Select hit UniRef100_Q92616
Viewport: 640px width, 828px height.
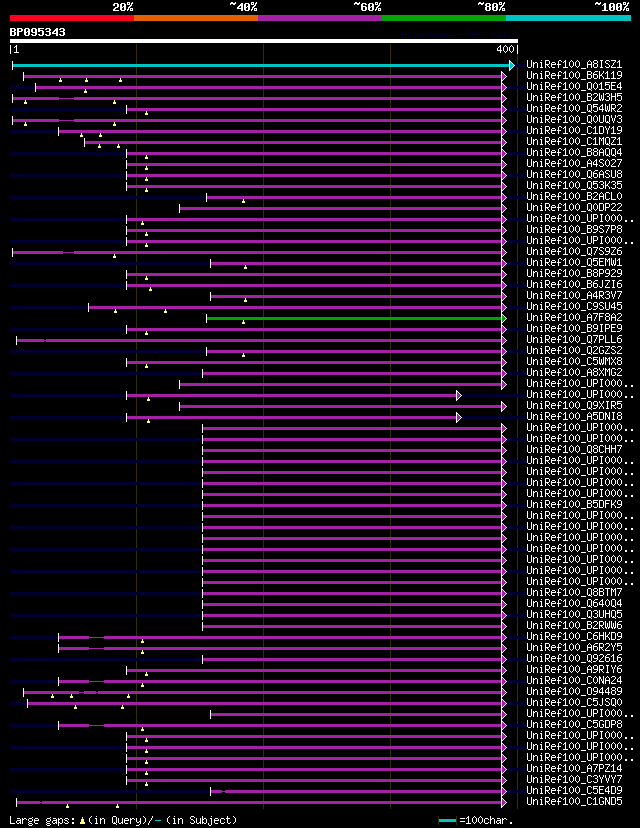574,658
